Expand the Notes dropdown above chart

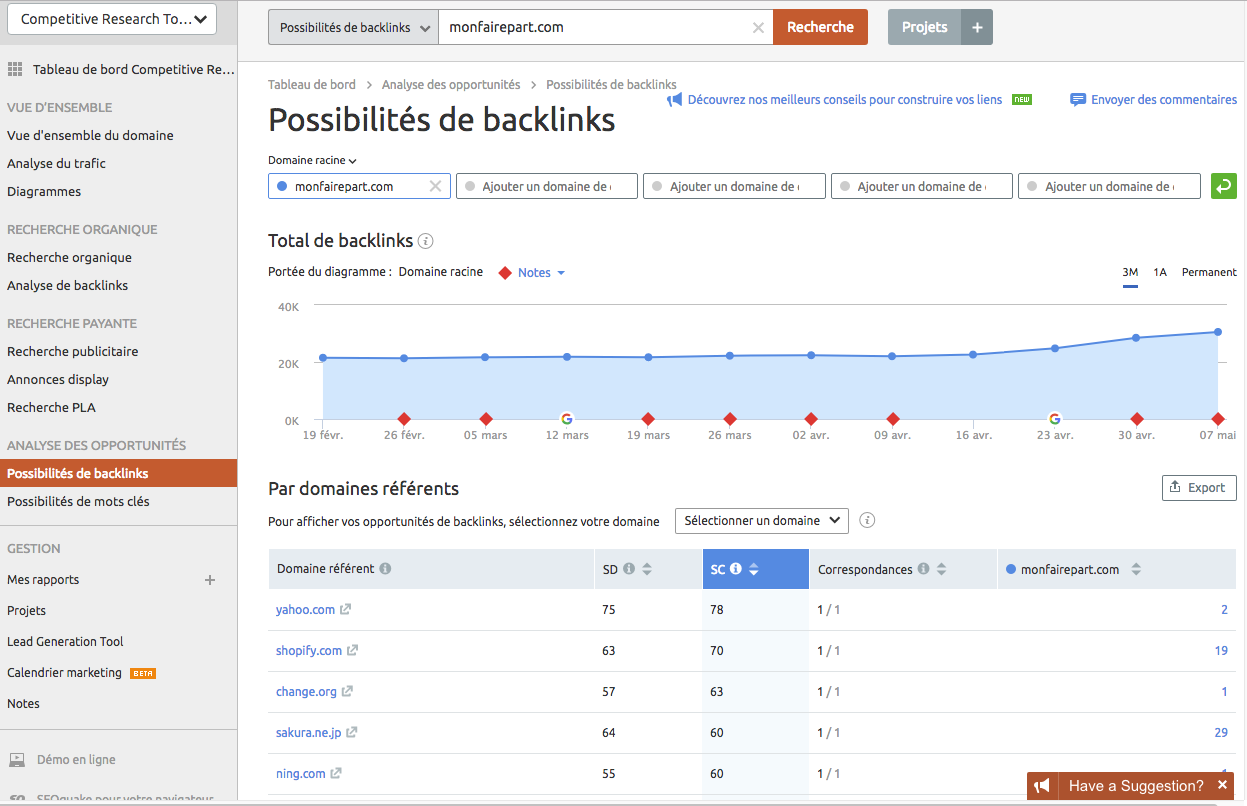coord(541,273)
